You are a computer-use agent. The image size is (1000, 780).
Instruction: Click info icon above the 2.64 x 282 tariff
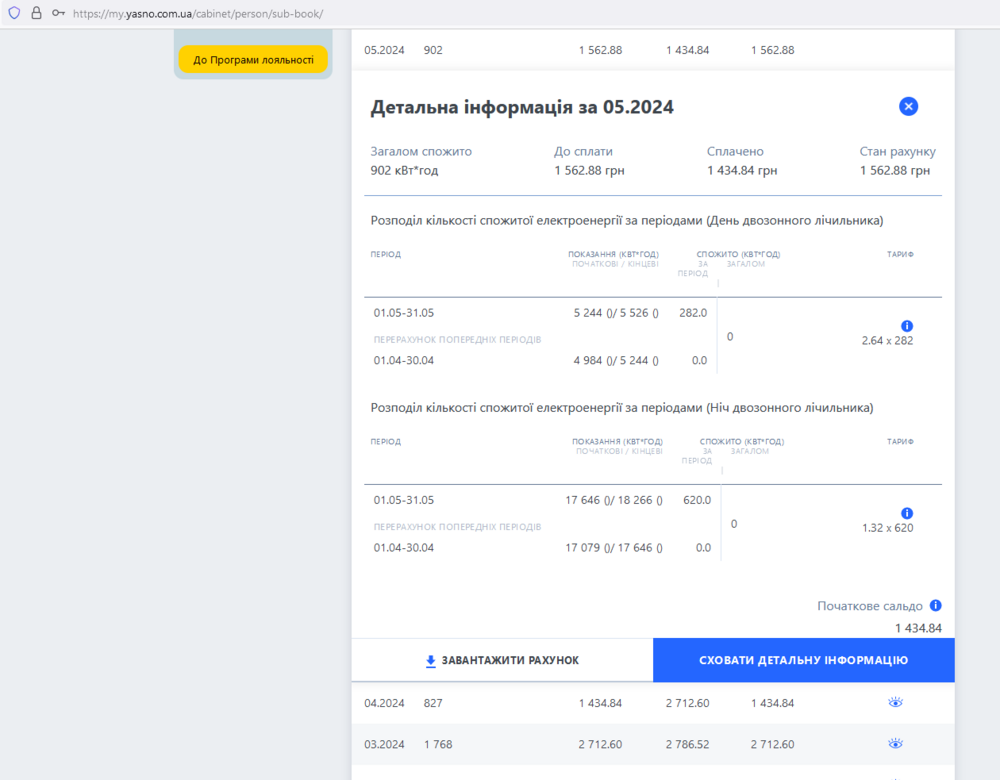[x=907, y=326]
